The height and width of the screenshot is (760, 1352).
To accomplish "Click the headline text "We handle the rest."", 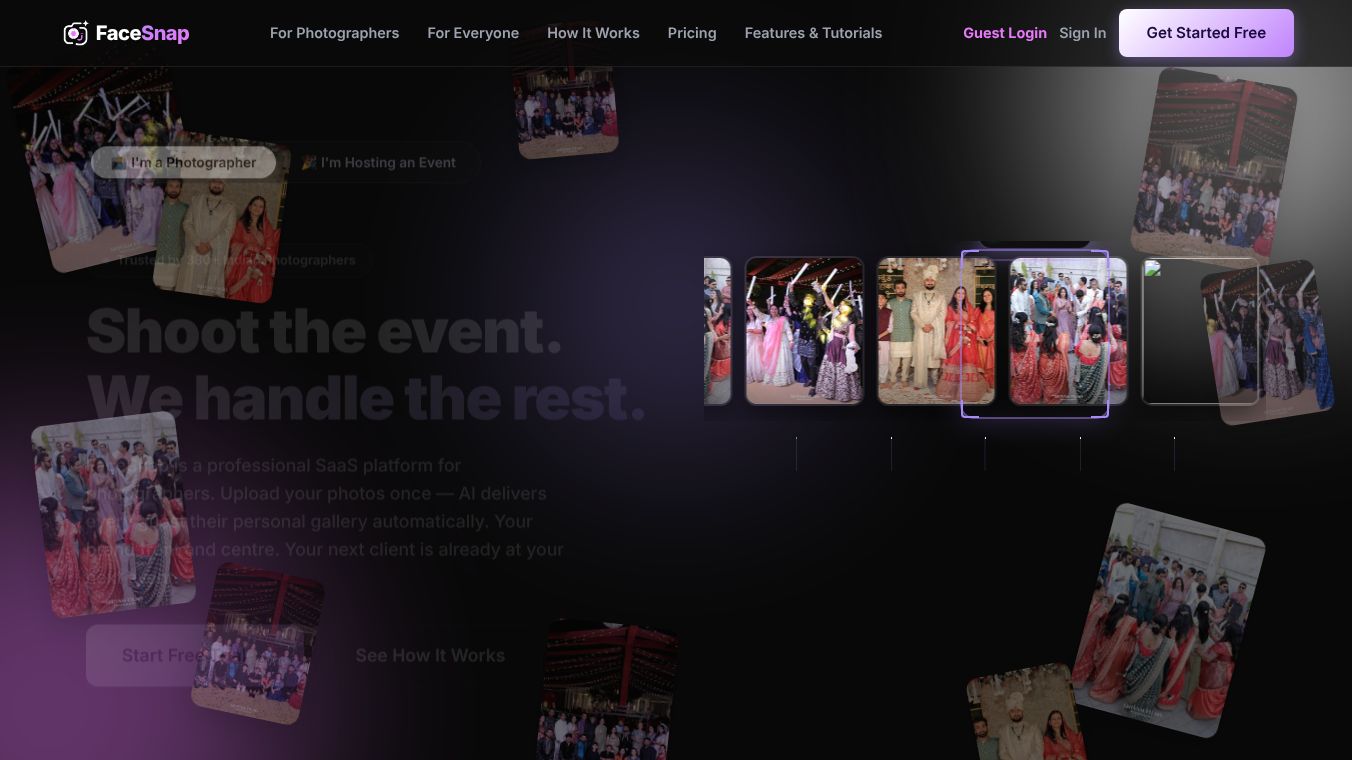I will click(366, 397).
